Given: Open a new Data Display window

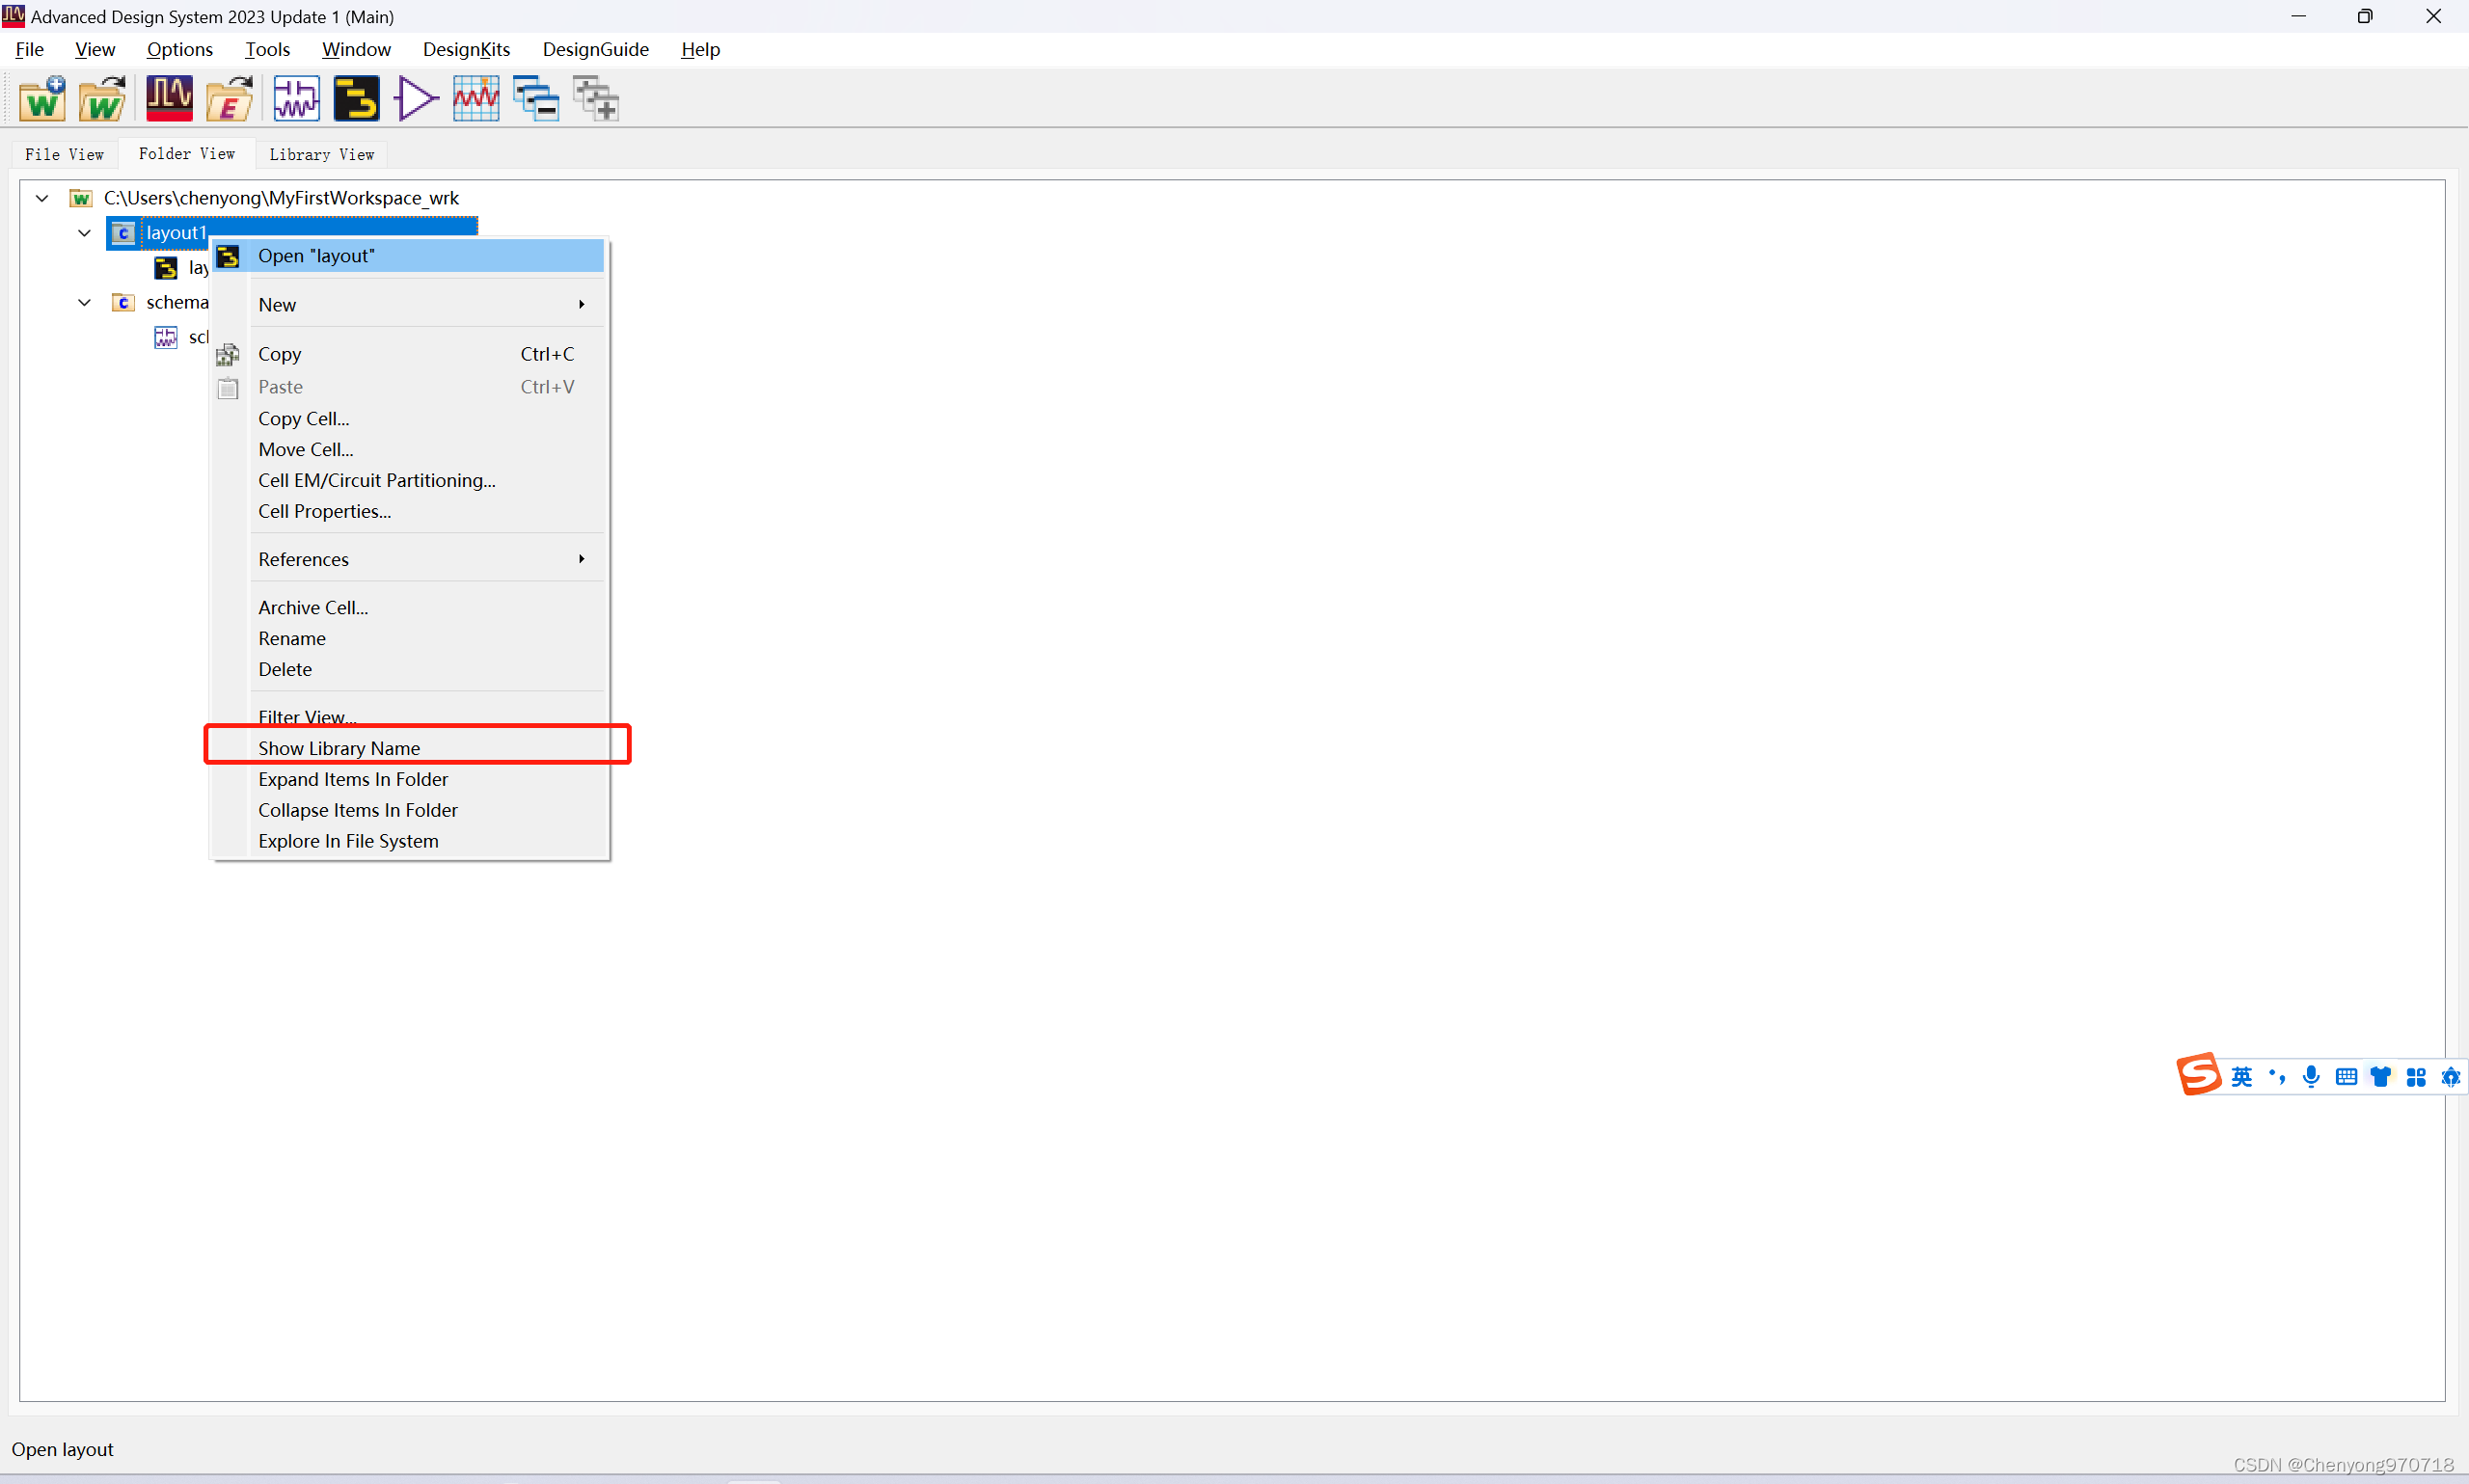Looking at the screenshot, I should point(476,98).
